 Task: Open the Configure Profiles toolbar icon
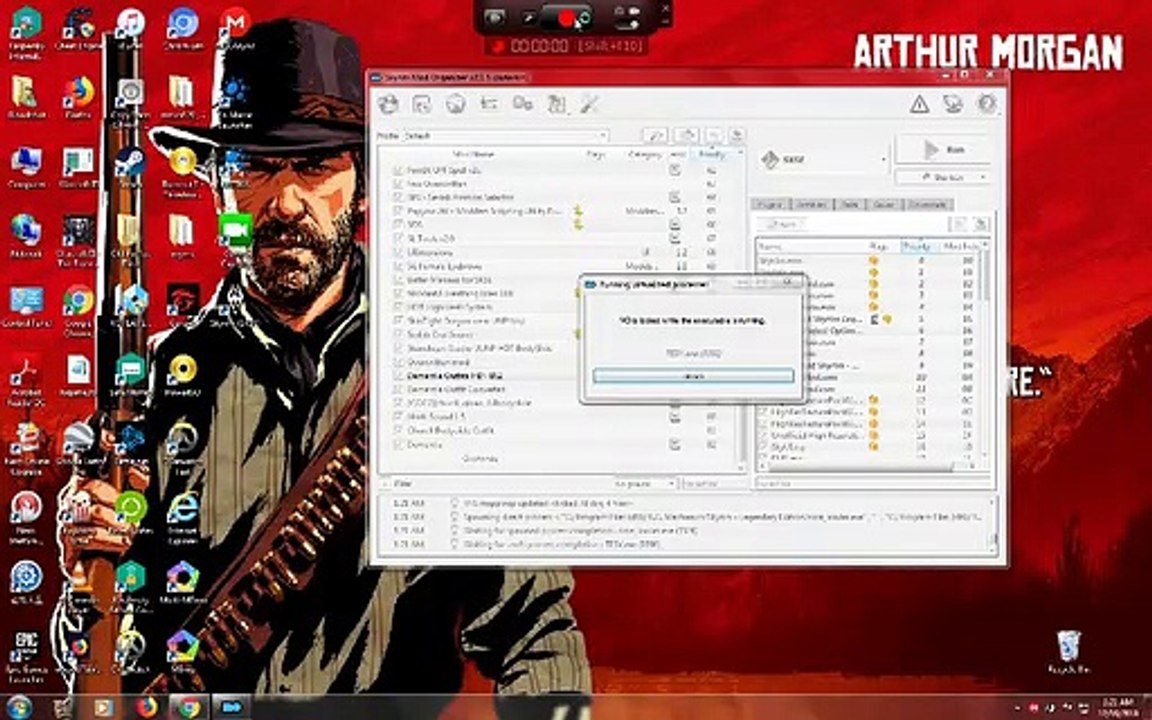coord(489,104)
